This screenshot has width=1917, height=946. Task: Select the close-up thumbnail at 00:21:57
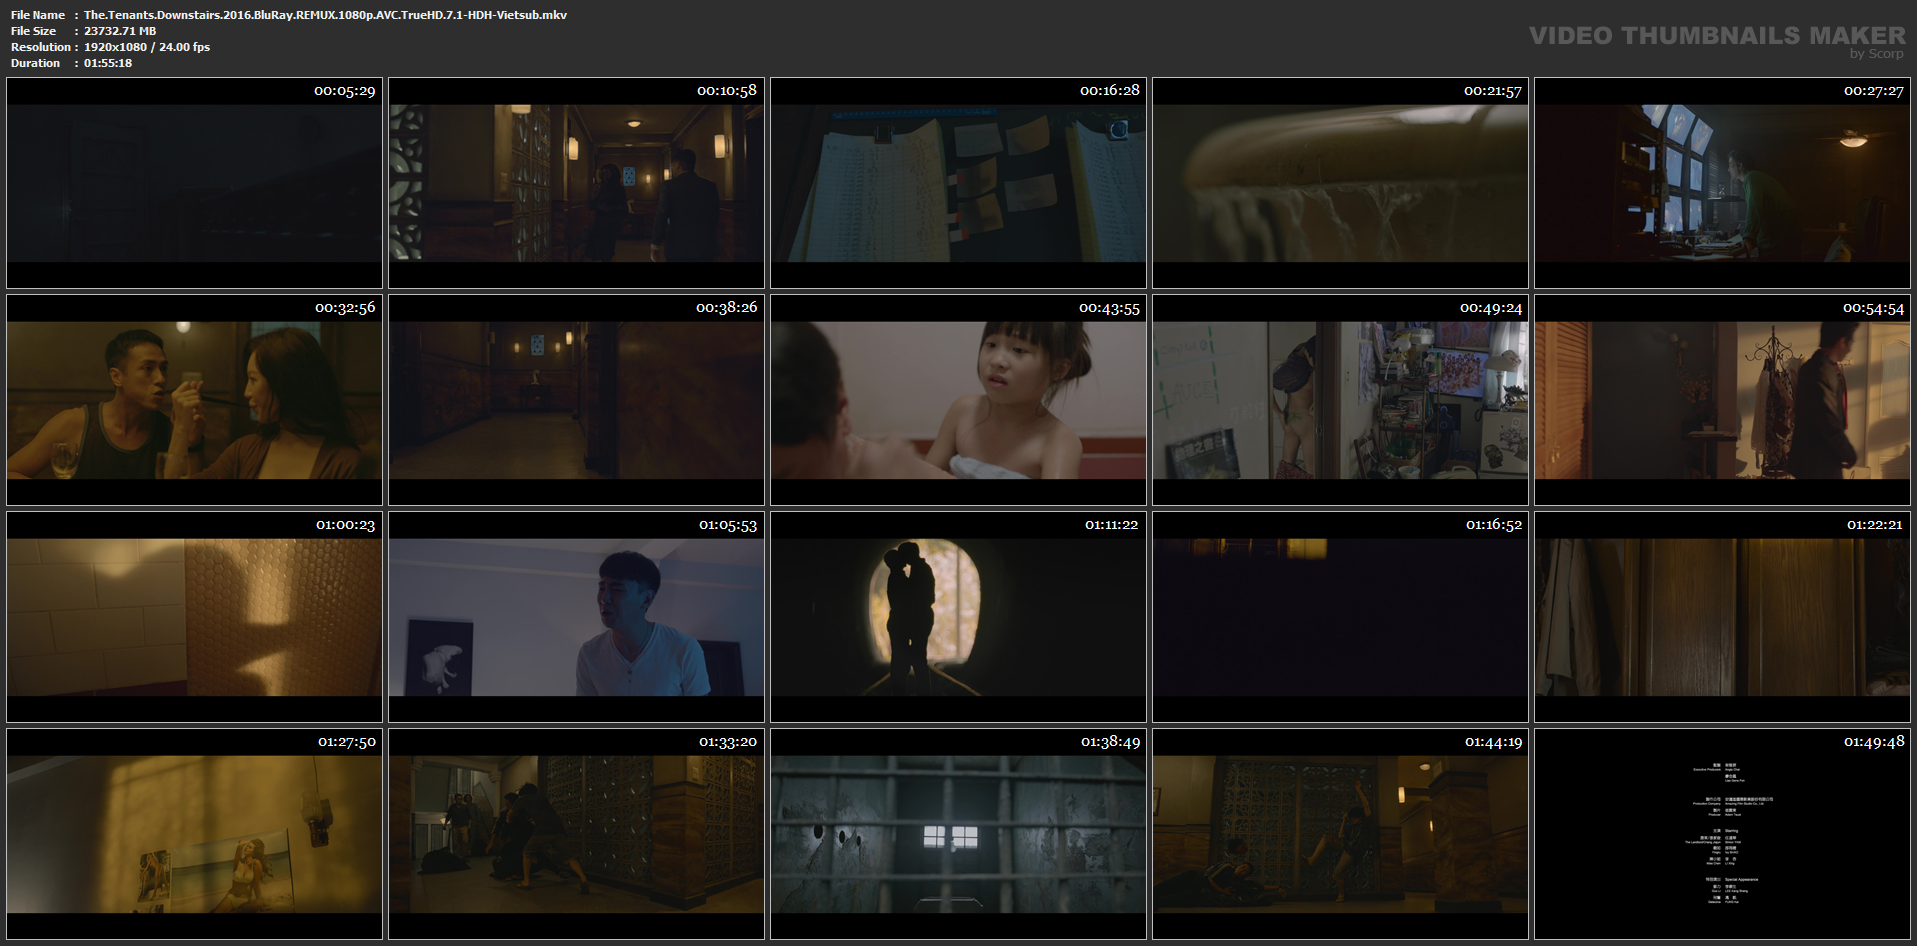point(1340,183)
